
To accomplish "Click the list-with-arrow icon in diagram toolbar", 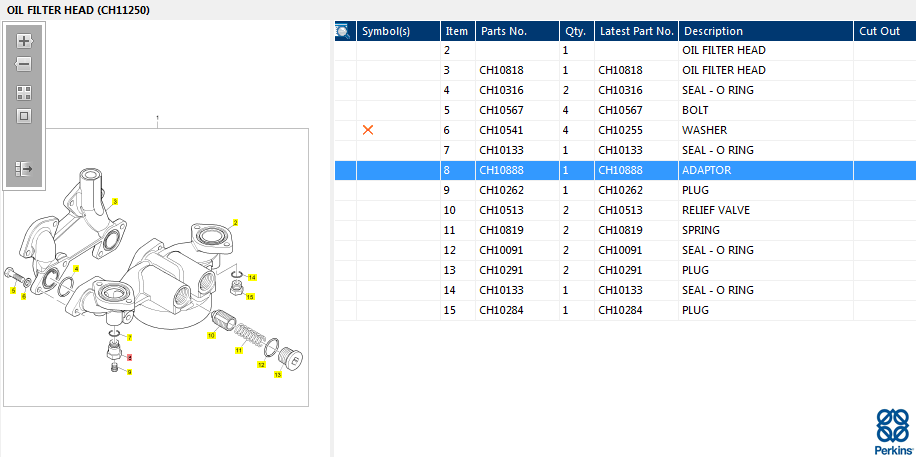I will [23, 169].
